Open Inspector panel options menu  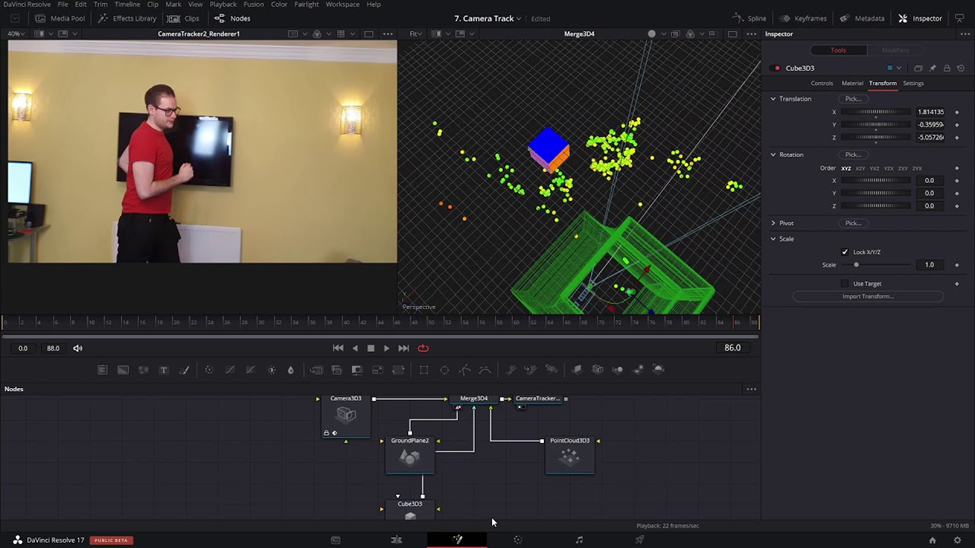click(964, 34)
